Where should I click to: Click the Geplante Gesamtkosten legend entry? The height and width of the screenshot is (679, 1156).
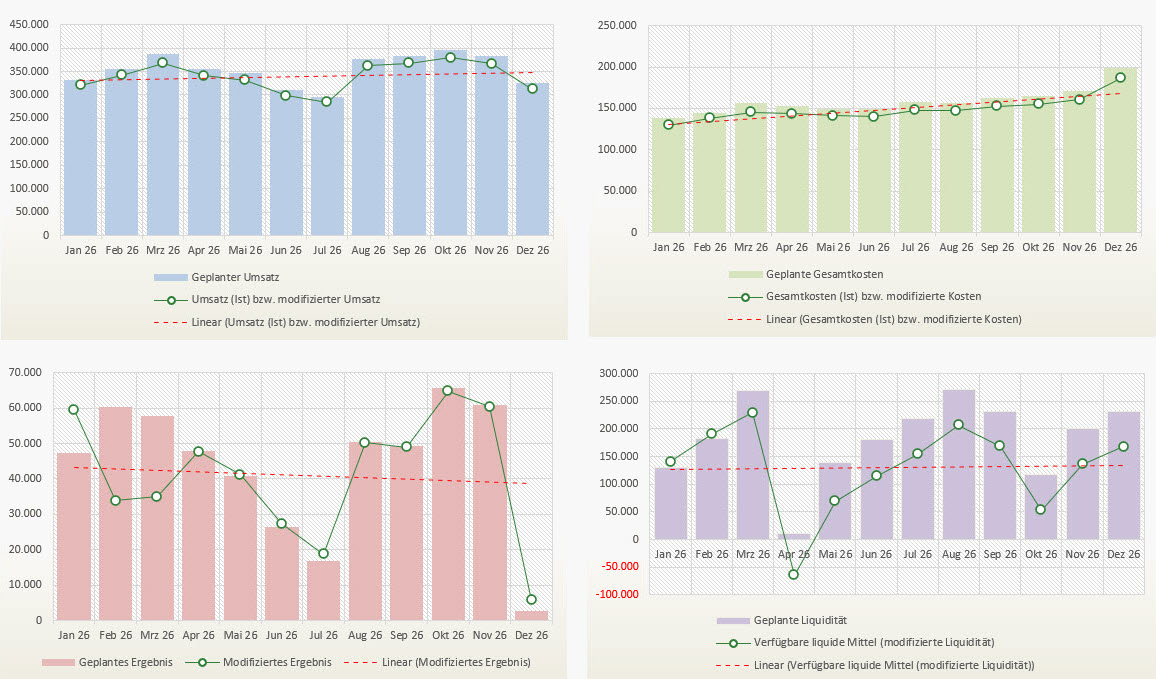point(824,274)
